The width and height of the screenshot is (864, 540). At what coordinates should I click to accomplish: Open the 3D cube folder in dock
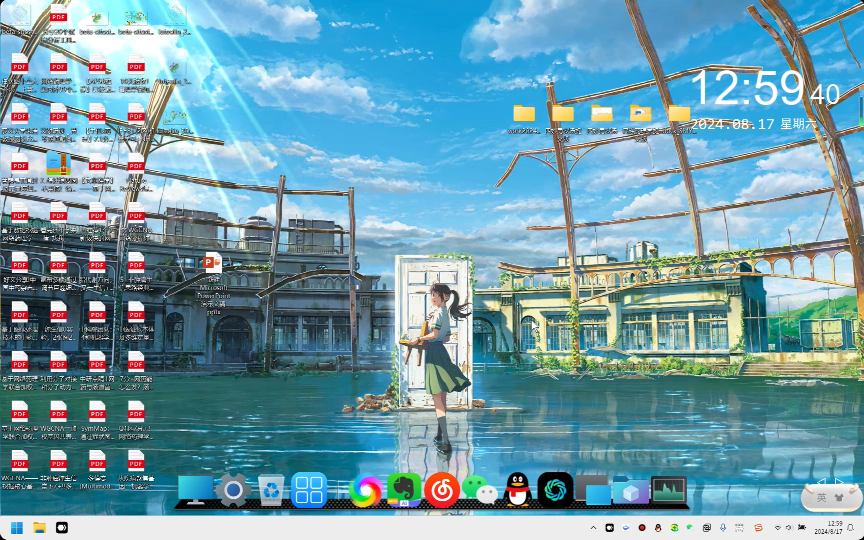tap(630, 489)
